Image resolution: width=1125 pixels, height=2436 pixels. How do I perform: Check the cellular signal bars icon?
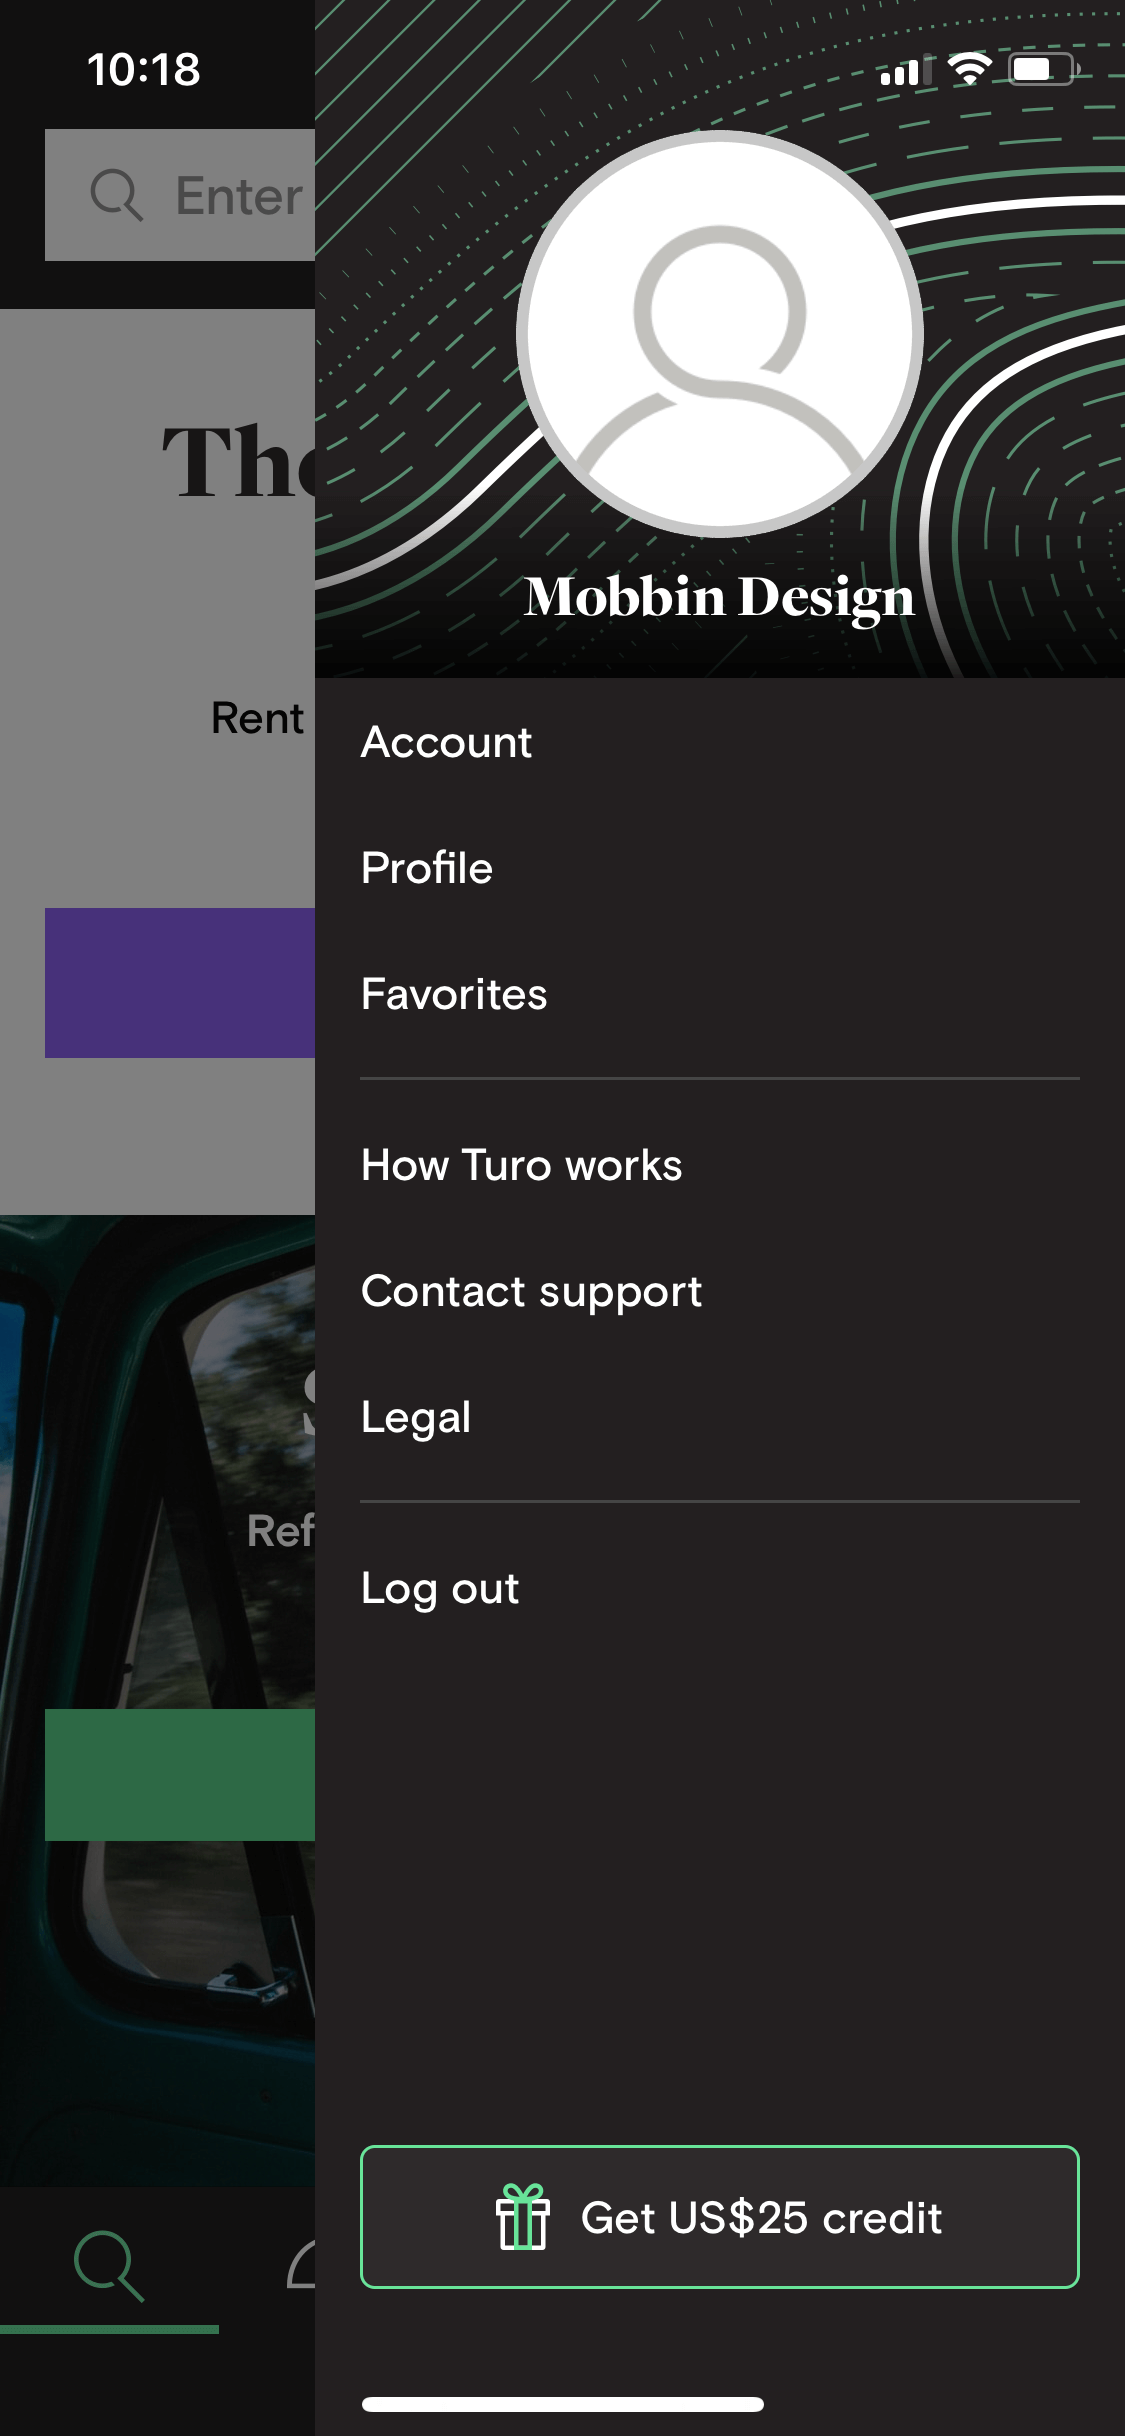pyautogui.click(x=905, y=70)
